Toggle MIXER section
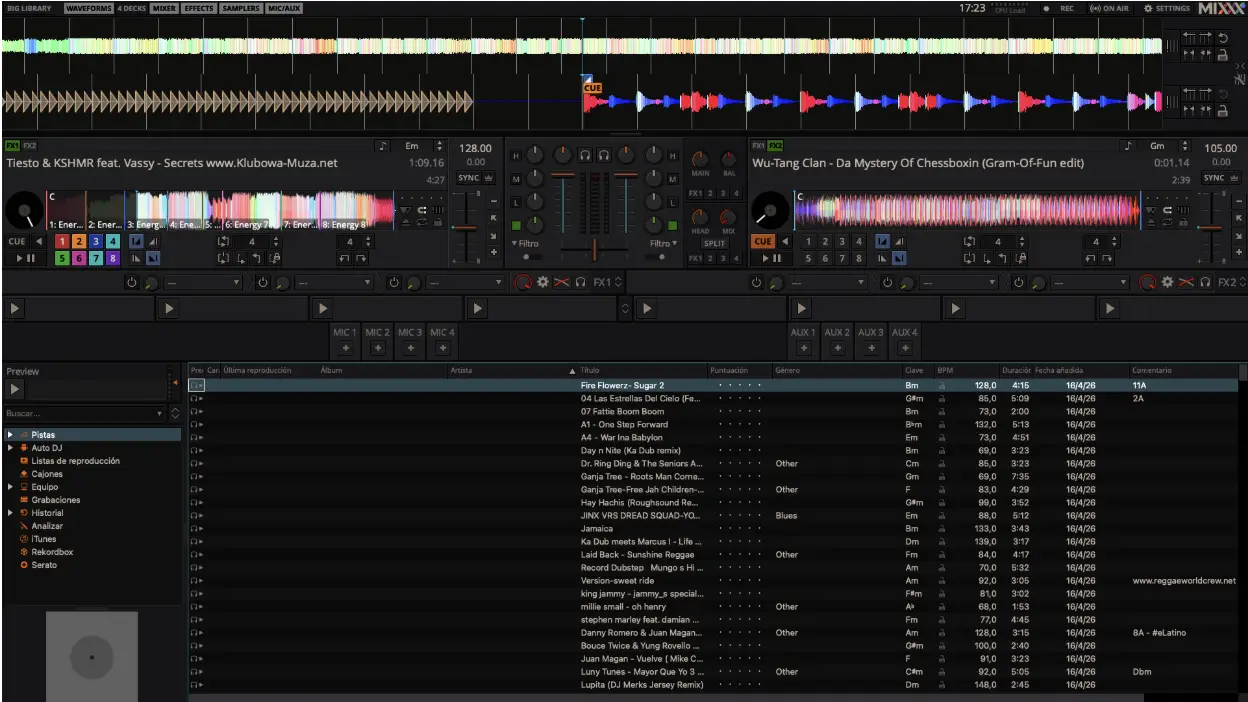 pyautogui.click(x=164, y=8)
